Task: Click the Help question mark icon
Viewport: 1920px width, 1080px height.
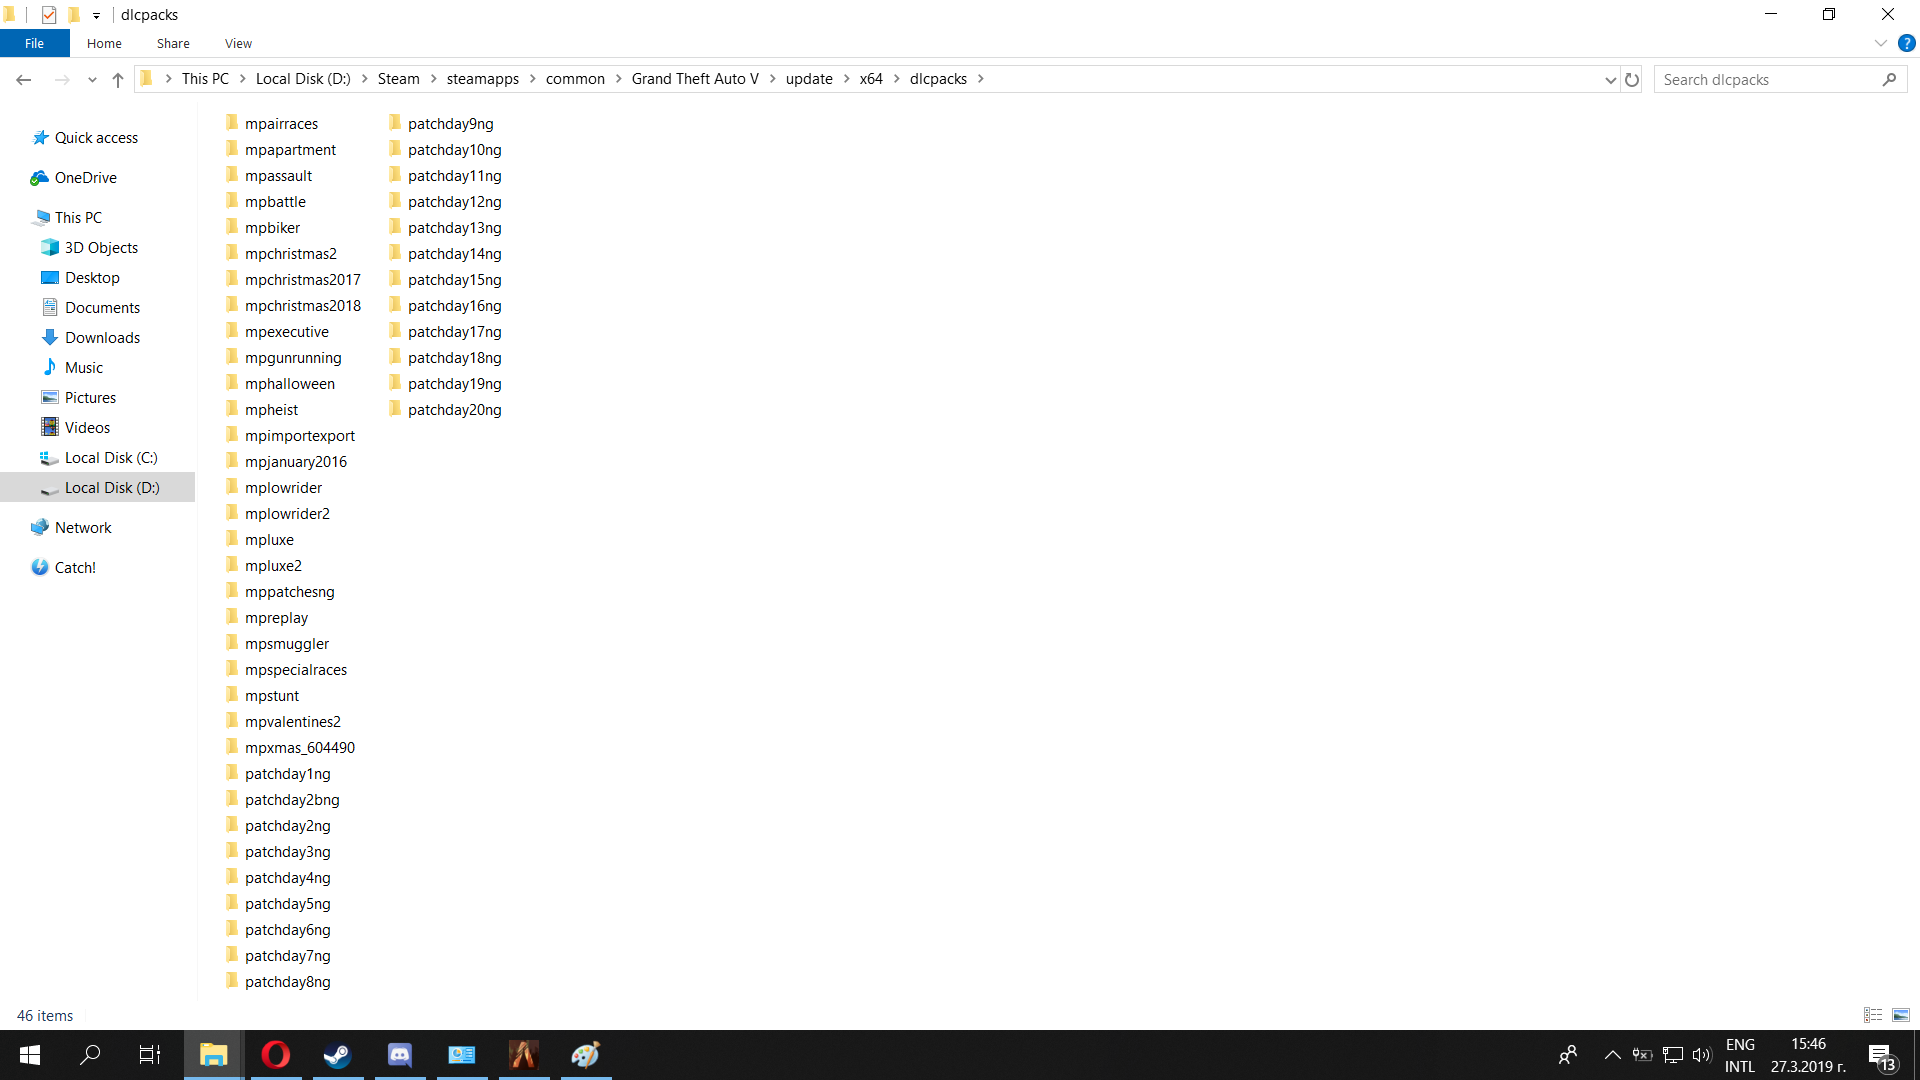Action: tap(1907, 43)
